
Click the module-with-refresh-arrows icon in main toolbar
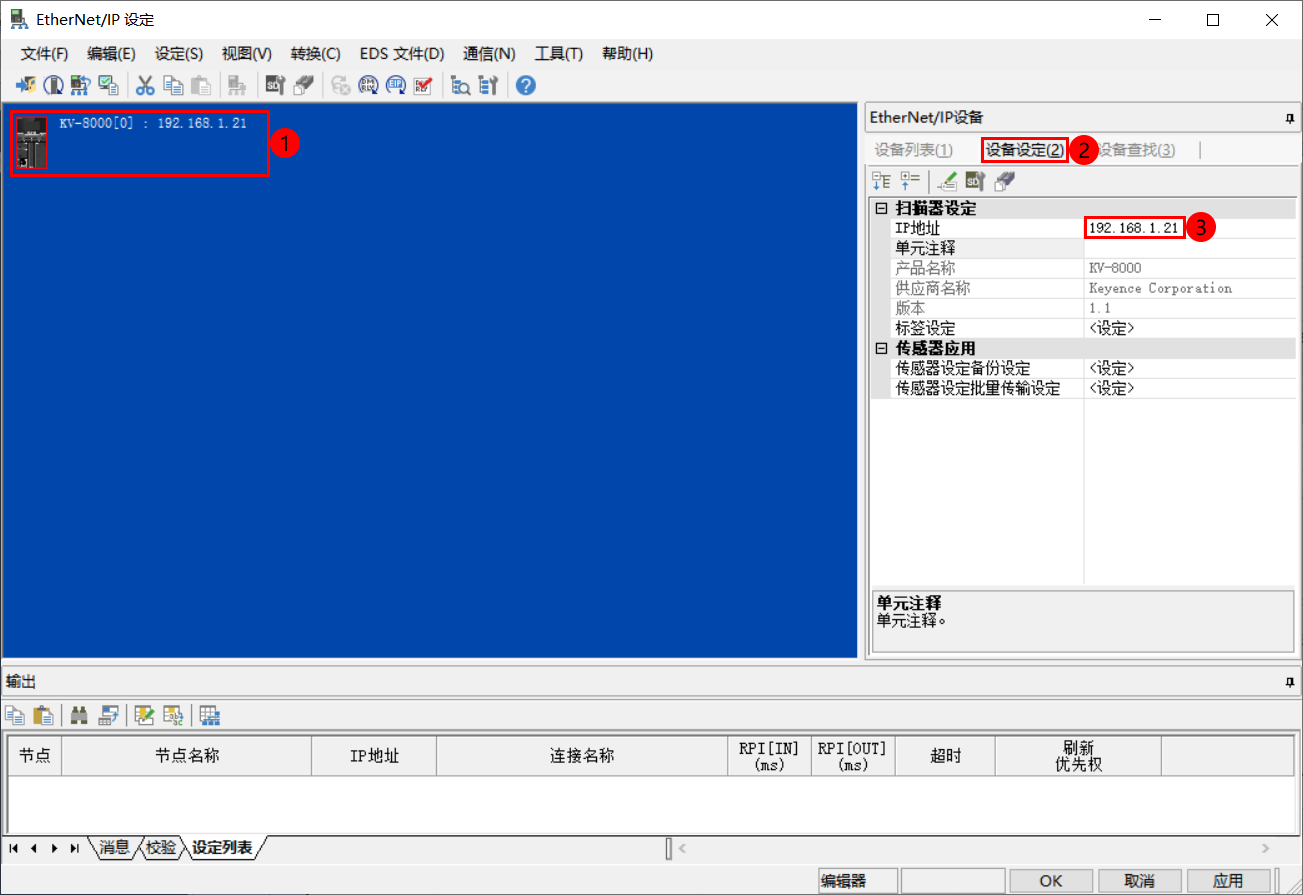[x=80, y=85]
